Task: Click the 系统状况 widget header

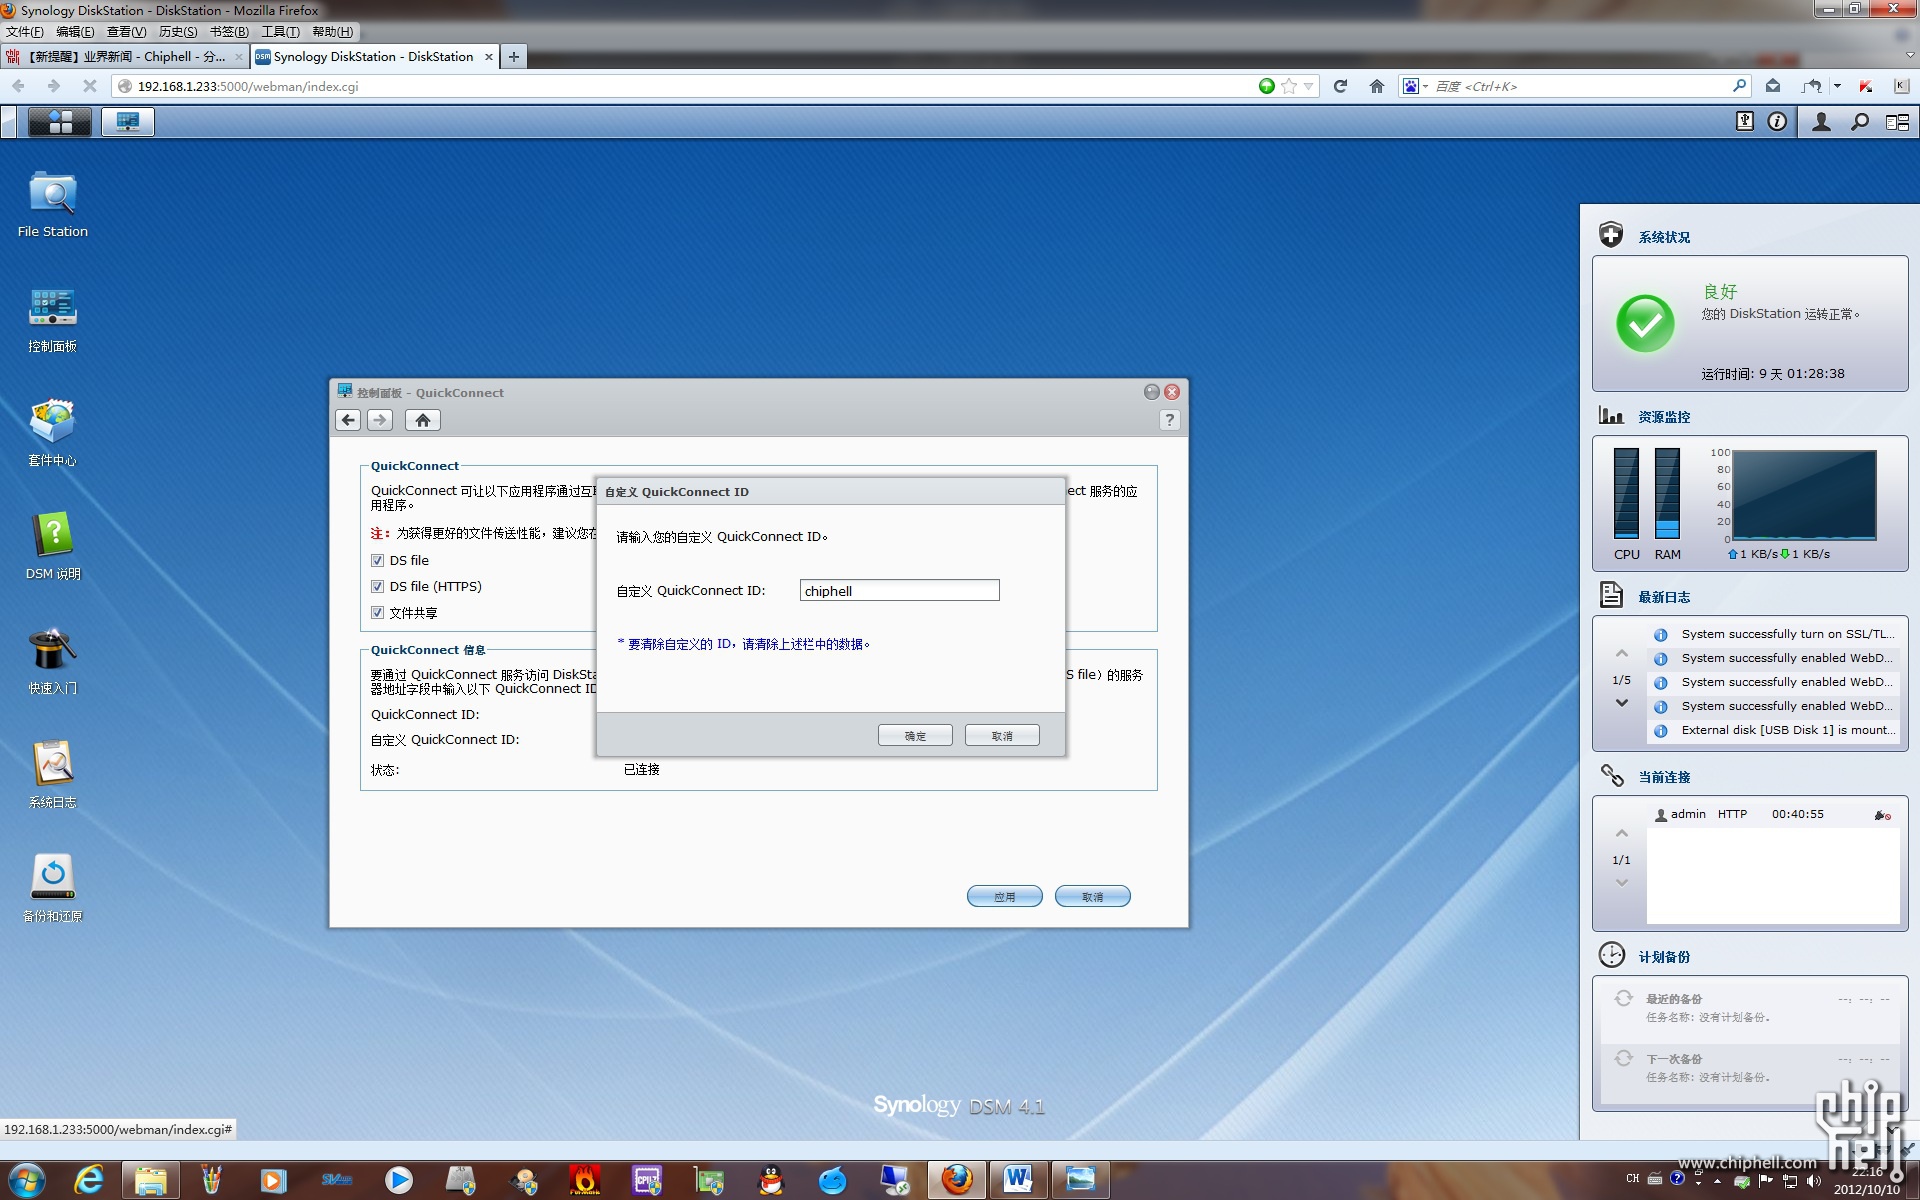Action: pyautogui.click(x=1663, y=238)
